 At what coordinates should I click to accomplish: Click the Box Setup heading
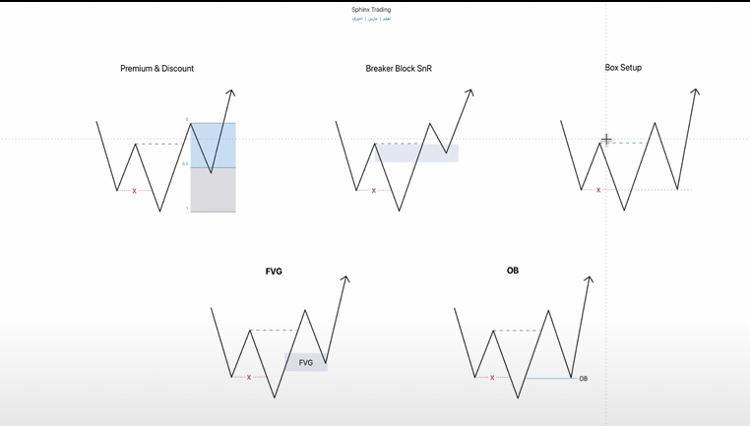[x=623, y=67]
